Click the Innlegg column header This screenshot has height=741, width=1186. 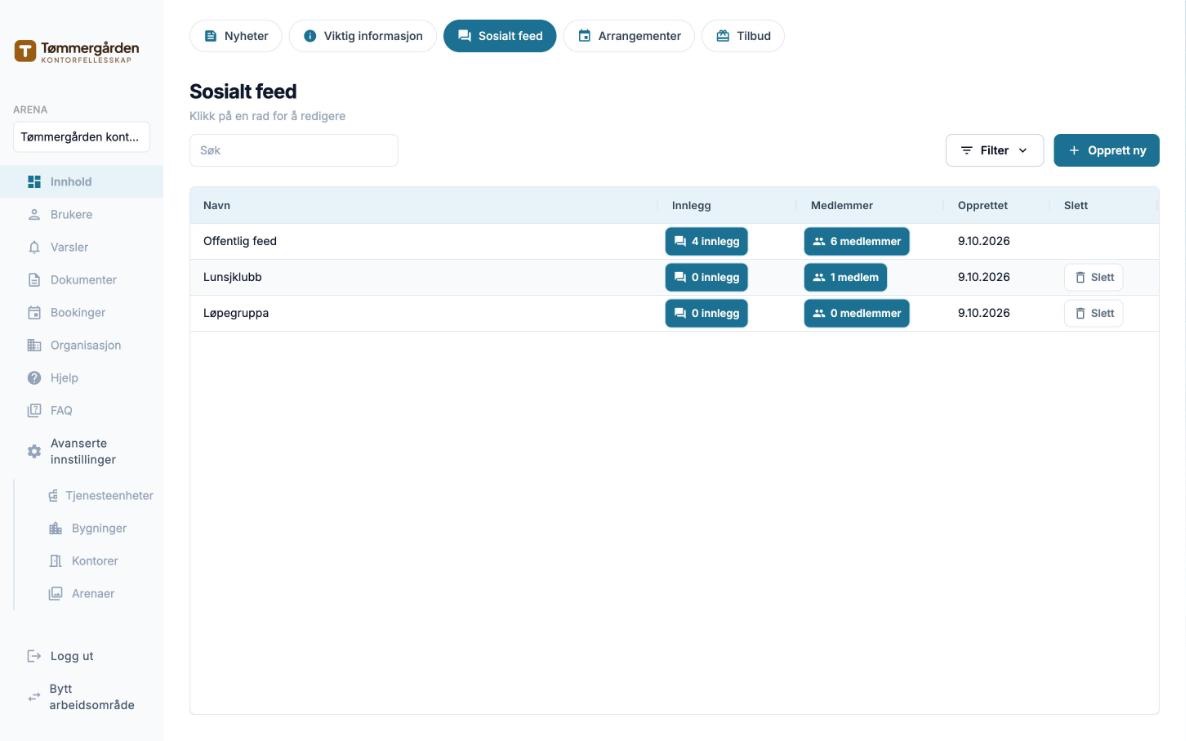(691, 205)
